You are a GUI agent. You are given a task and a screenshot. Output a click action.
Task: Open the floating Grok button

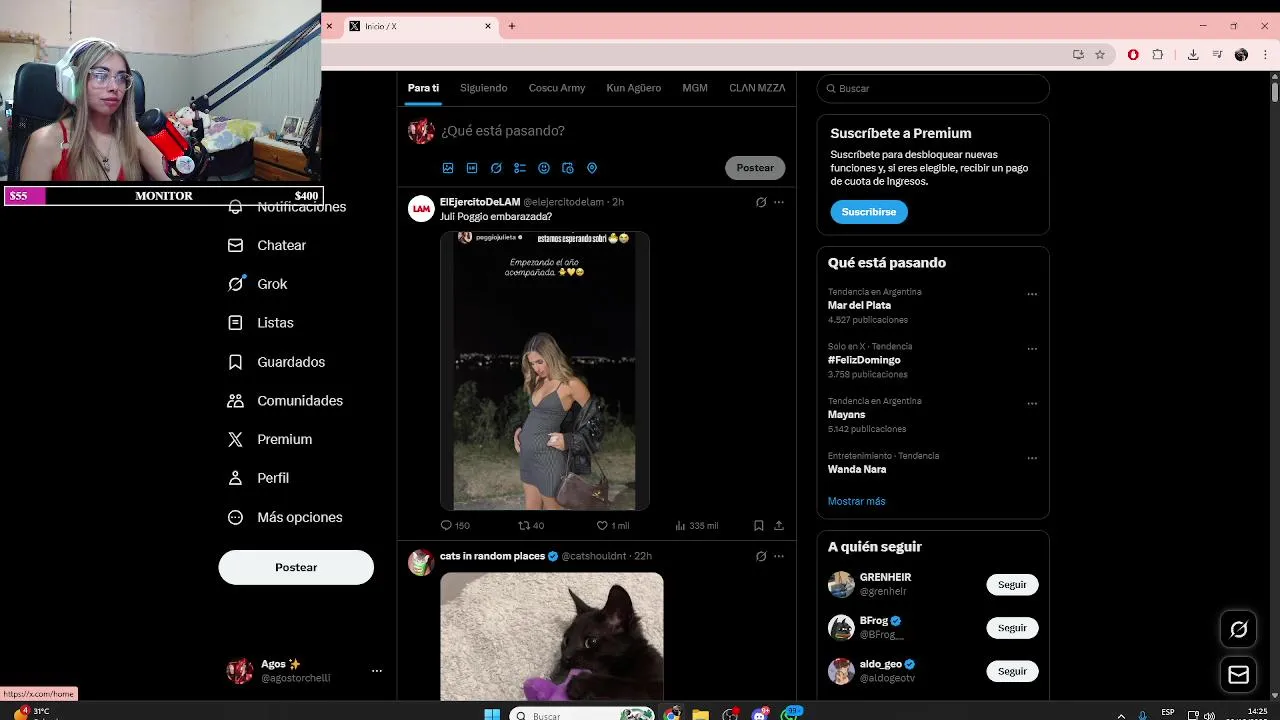point(1239,629)
